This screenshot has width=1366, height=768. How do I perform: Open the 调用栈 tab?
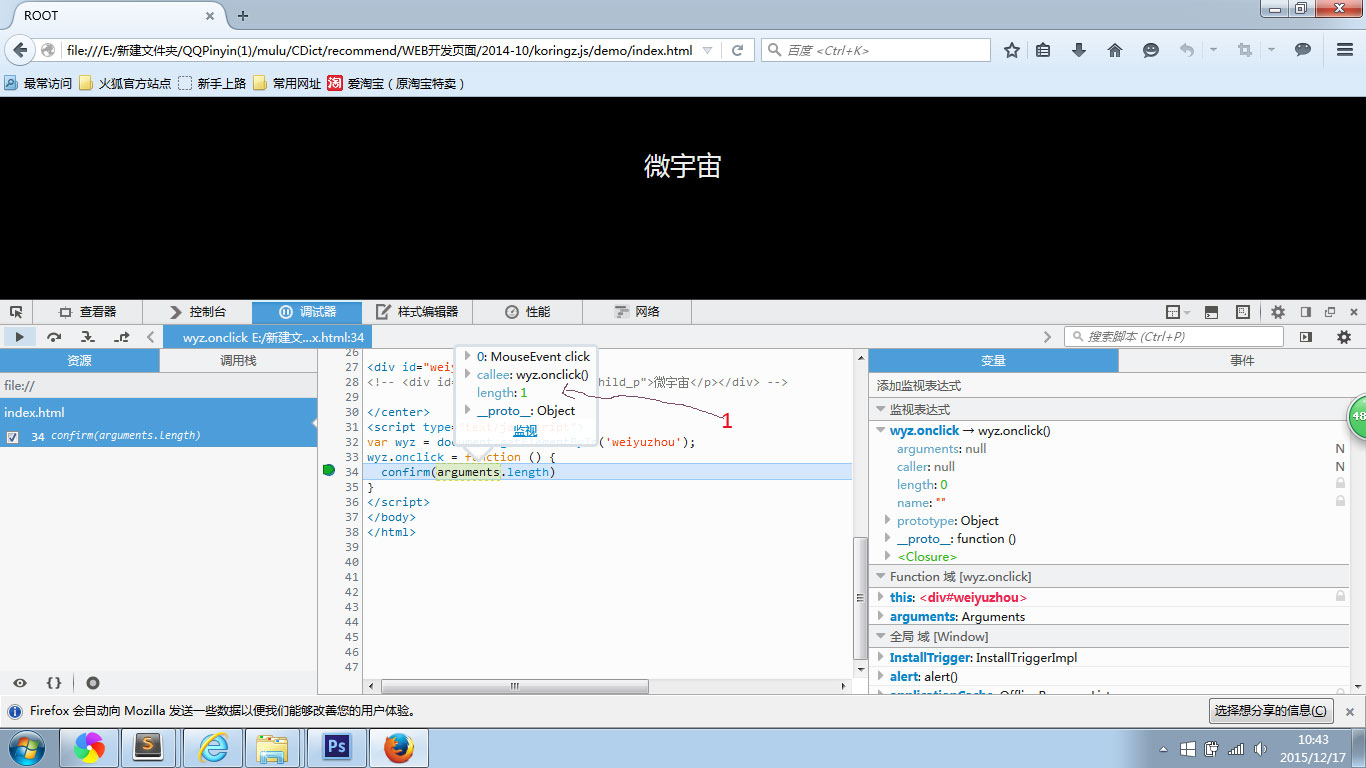[x=238, y=361]
